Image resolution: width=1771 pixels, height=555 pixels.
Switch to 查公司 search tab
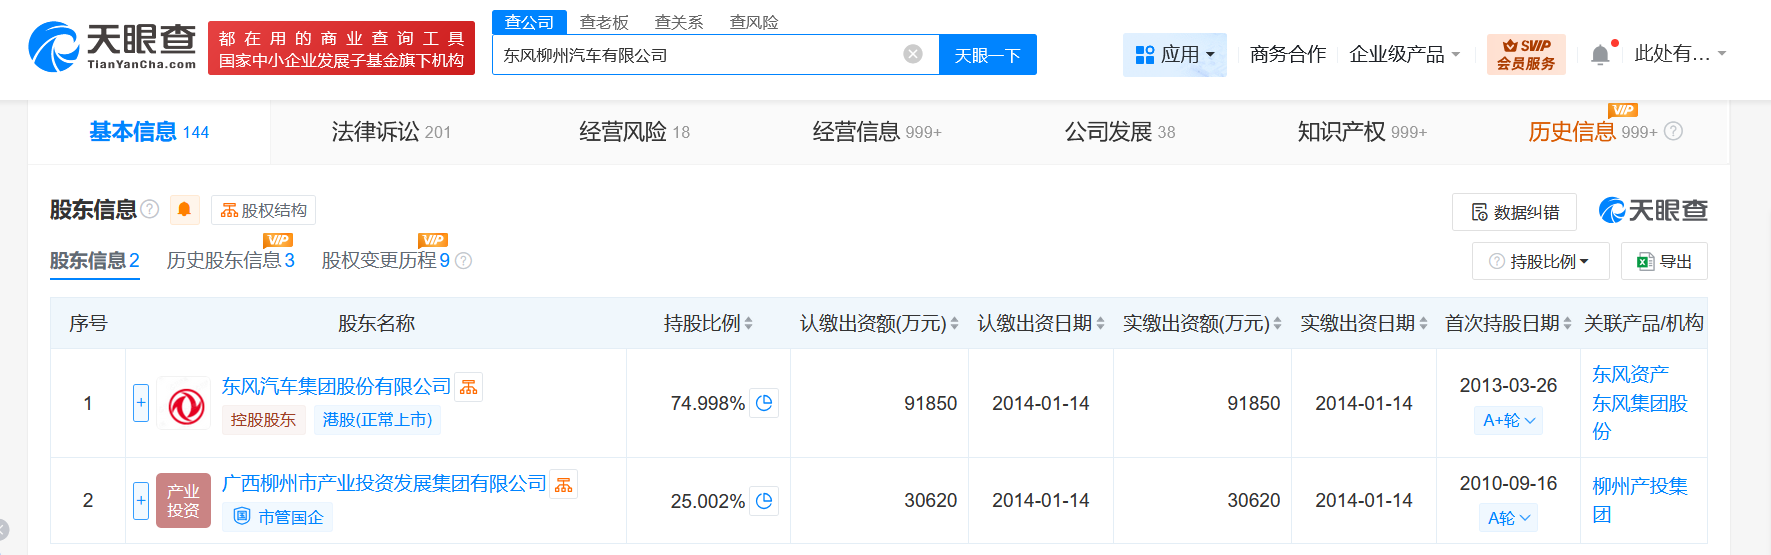click(x=529, y=22)
